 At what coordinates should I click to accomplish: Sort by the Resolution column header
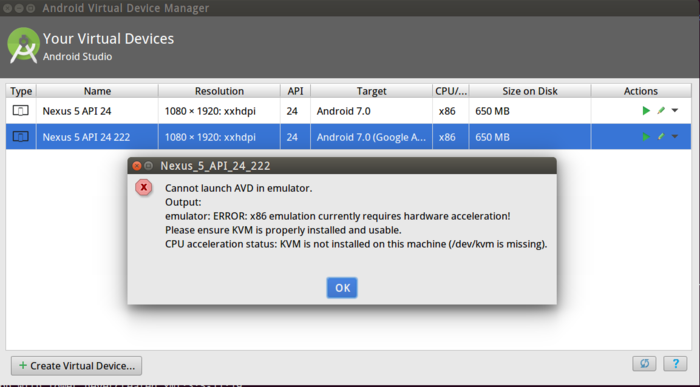(x=219, y=91)
